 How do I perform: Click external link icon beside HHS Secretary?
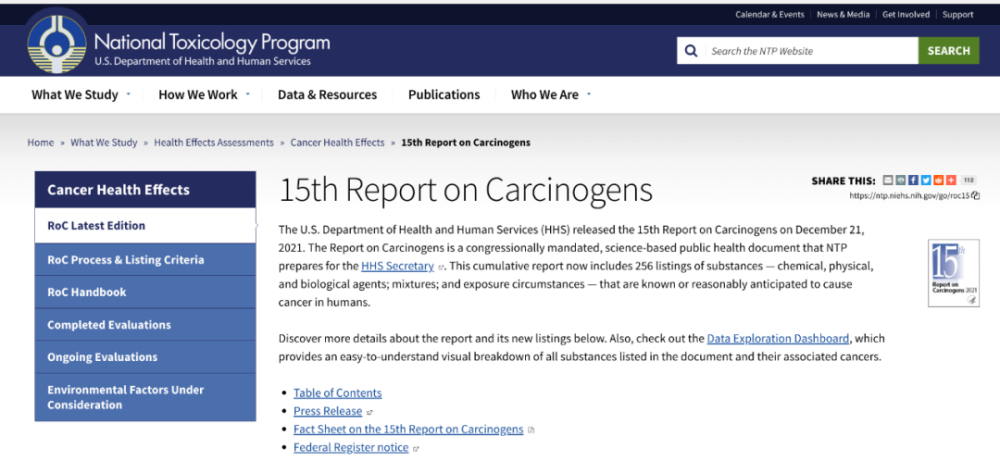(x=441, y=267)
